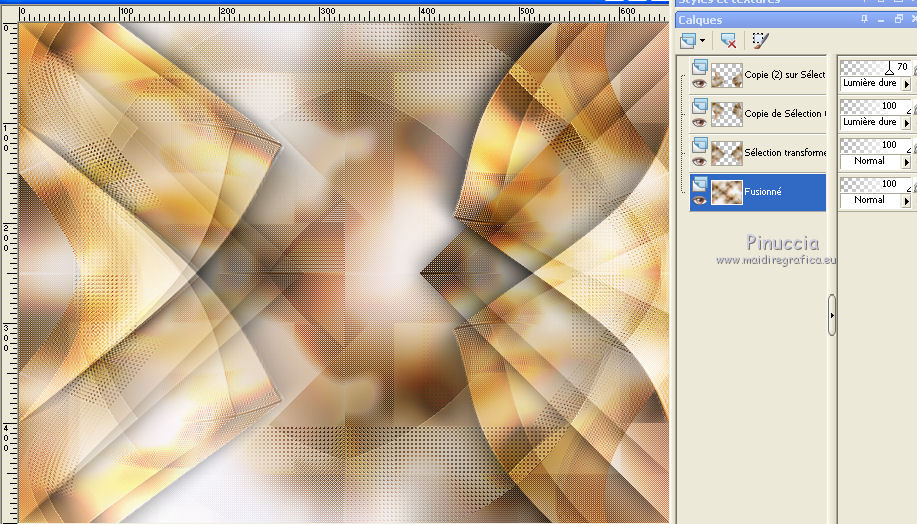Select layer named Sélection transformée
Screen dimensions: 917x524
pos(785,153)
